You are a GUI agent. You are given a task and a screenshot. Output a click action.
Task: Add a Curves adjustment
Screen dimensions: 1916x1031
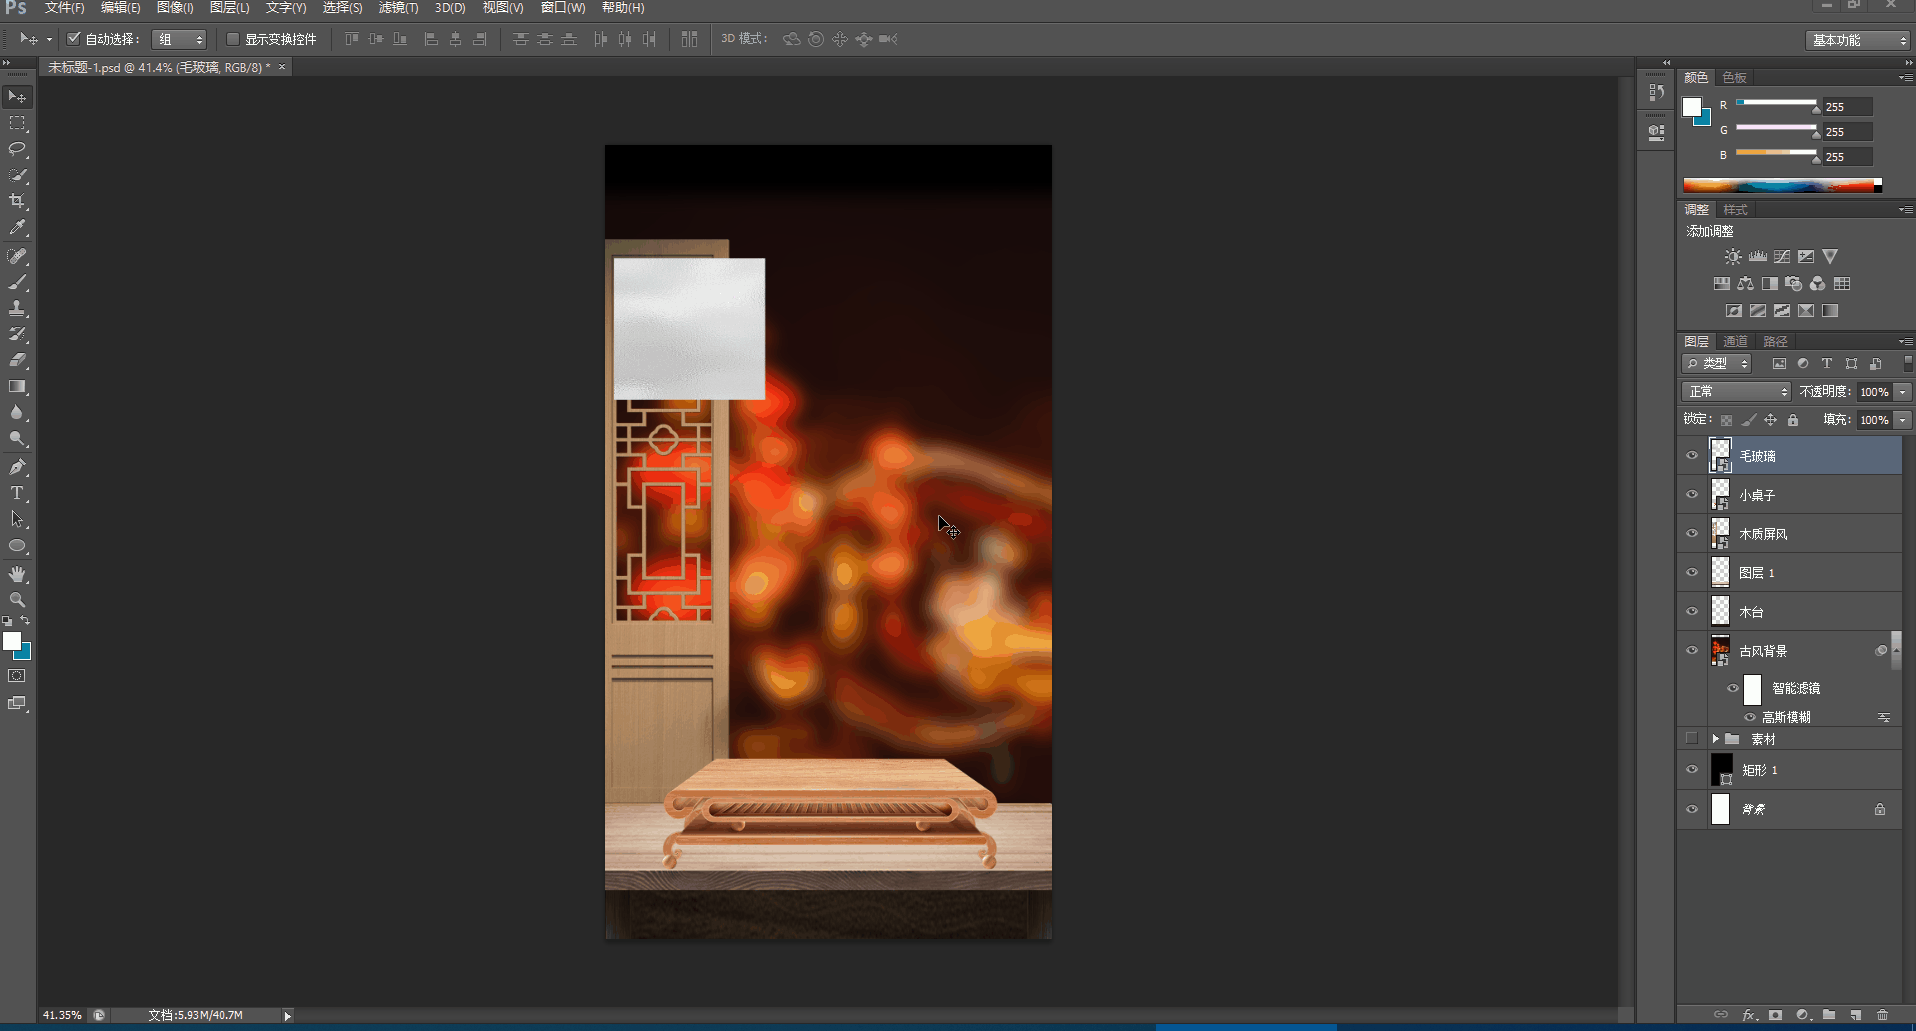tap(1781, 257)
